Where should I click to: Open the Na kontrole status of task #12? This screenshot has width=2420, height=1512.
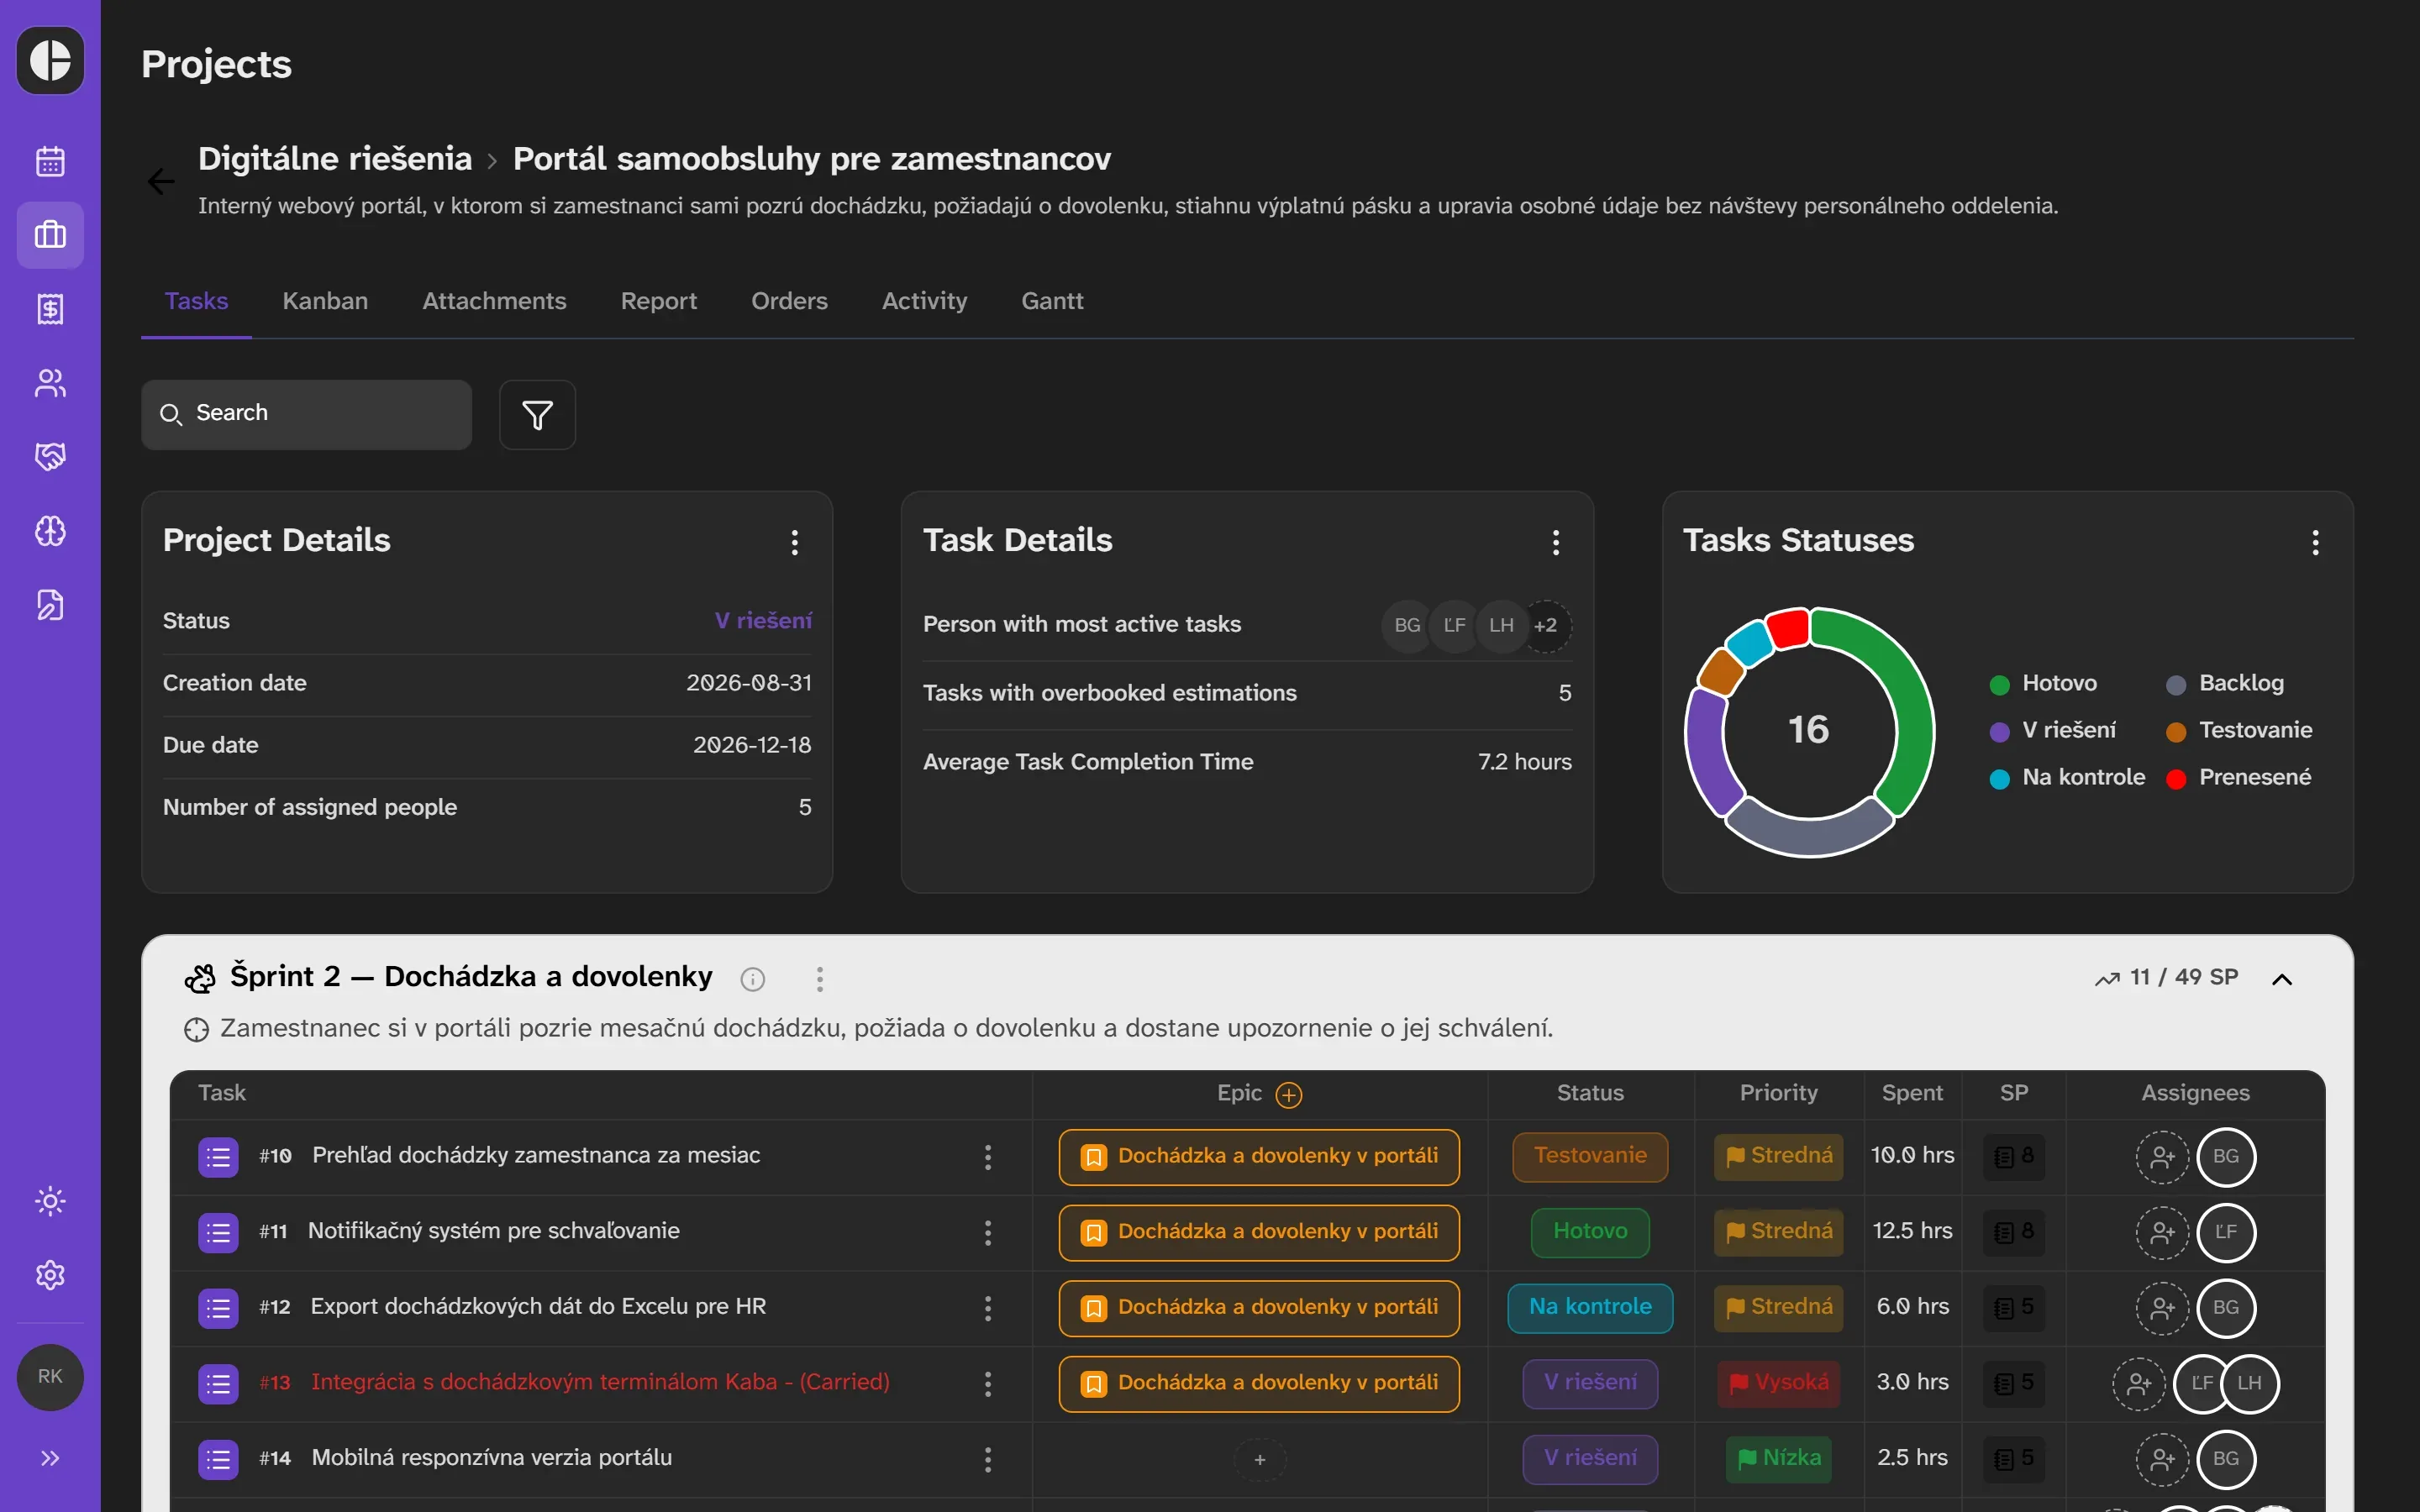(x=1590, y=1308)
